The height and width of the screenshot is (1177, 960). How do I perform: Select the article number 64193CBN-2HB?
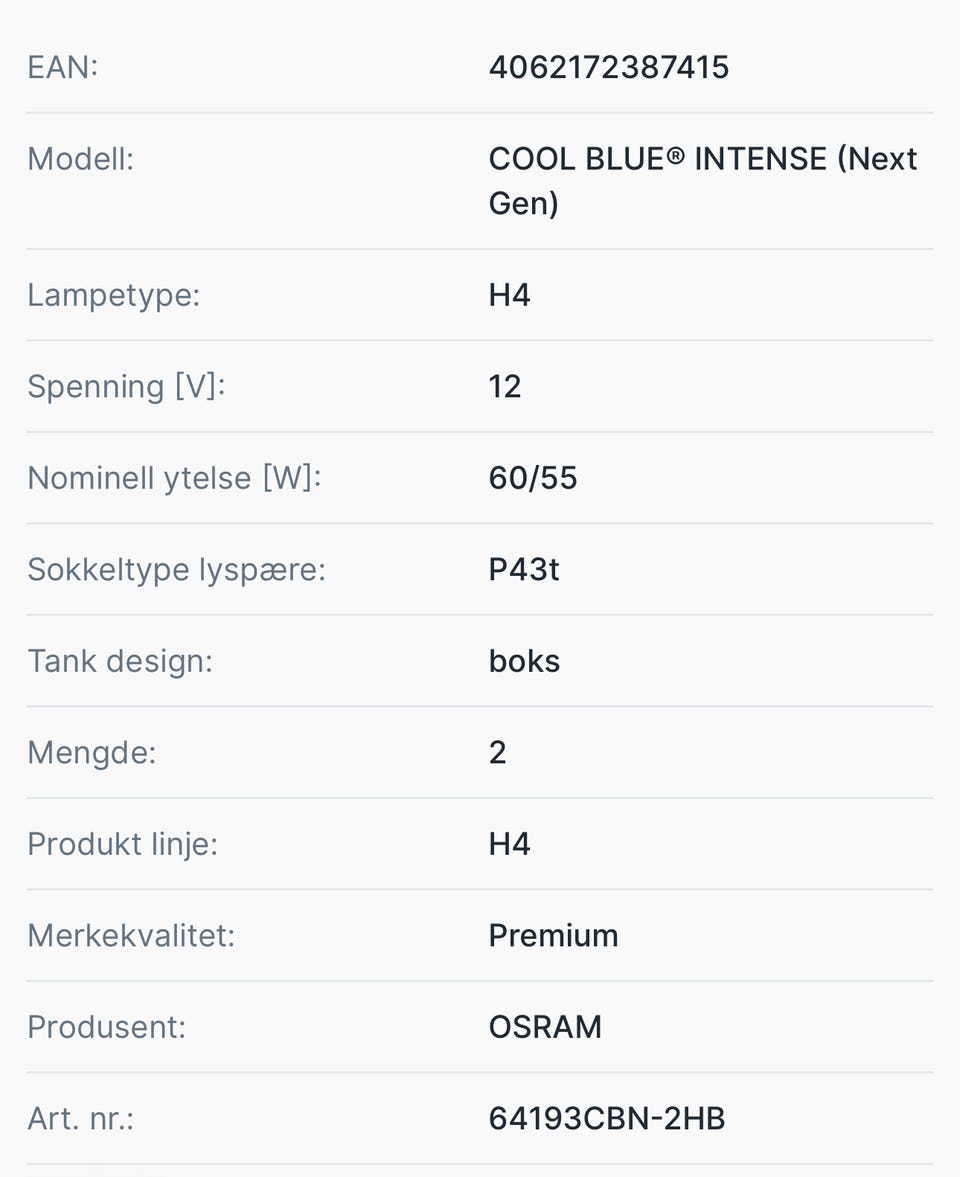coord(607,1119)
